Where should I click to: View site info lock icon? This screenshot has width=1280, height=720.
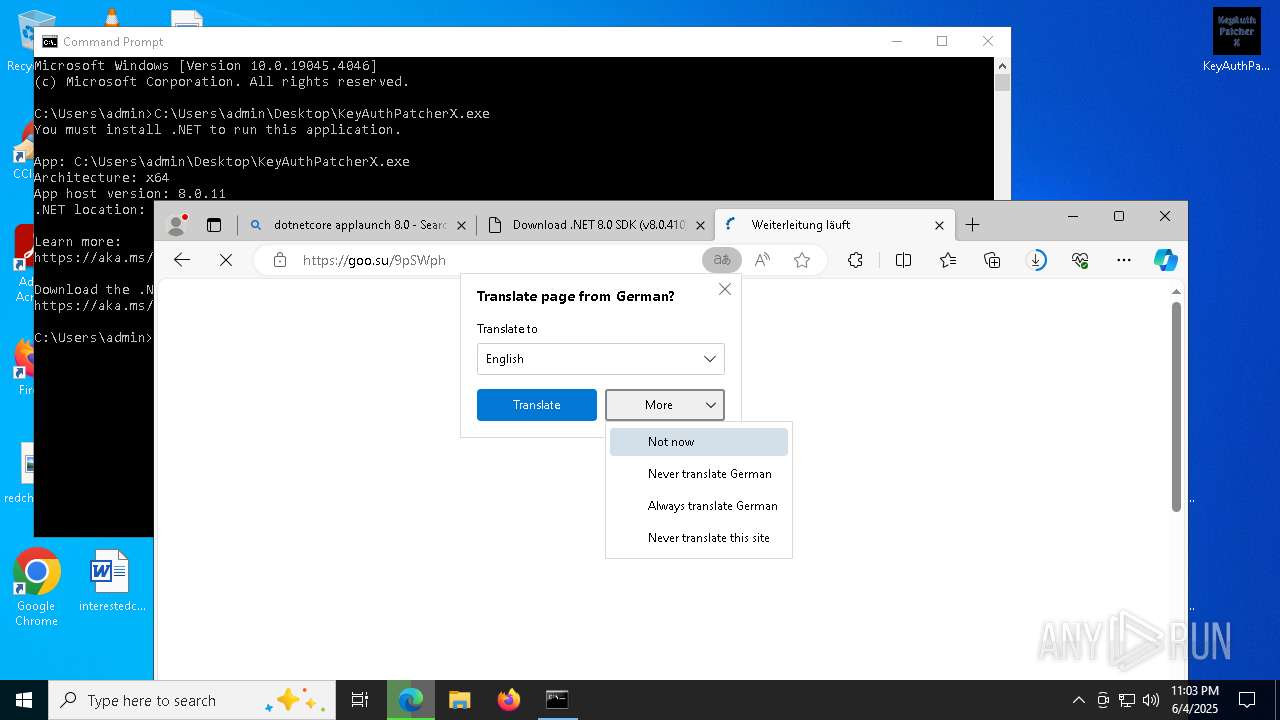pos(280,260)
